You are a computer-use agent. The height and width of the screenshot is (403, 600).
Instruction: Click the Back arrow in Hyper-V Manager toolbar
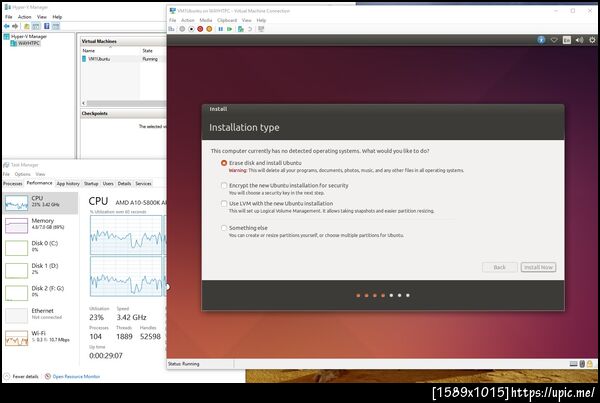[x=7, y=26]
